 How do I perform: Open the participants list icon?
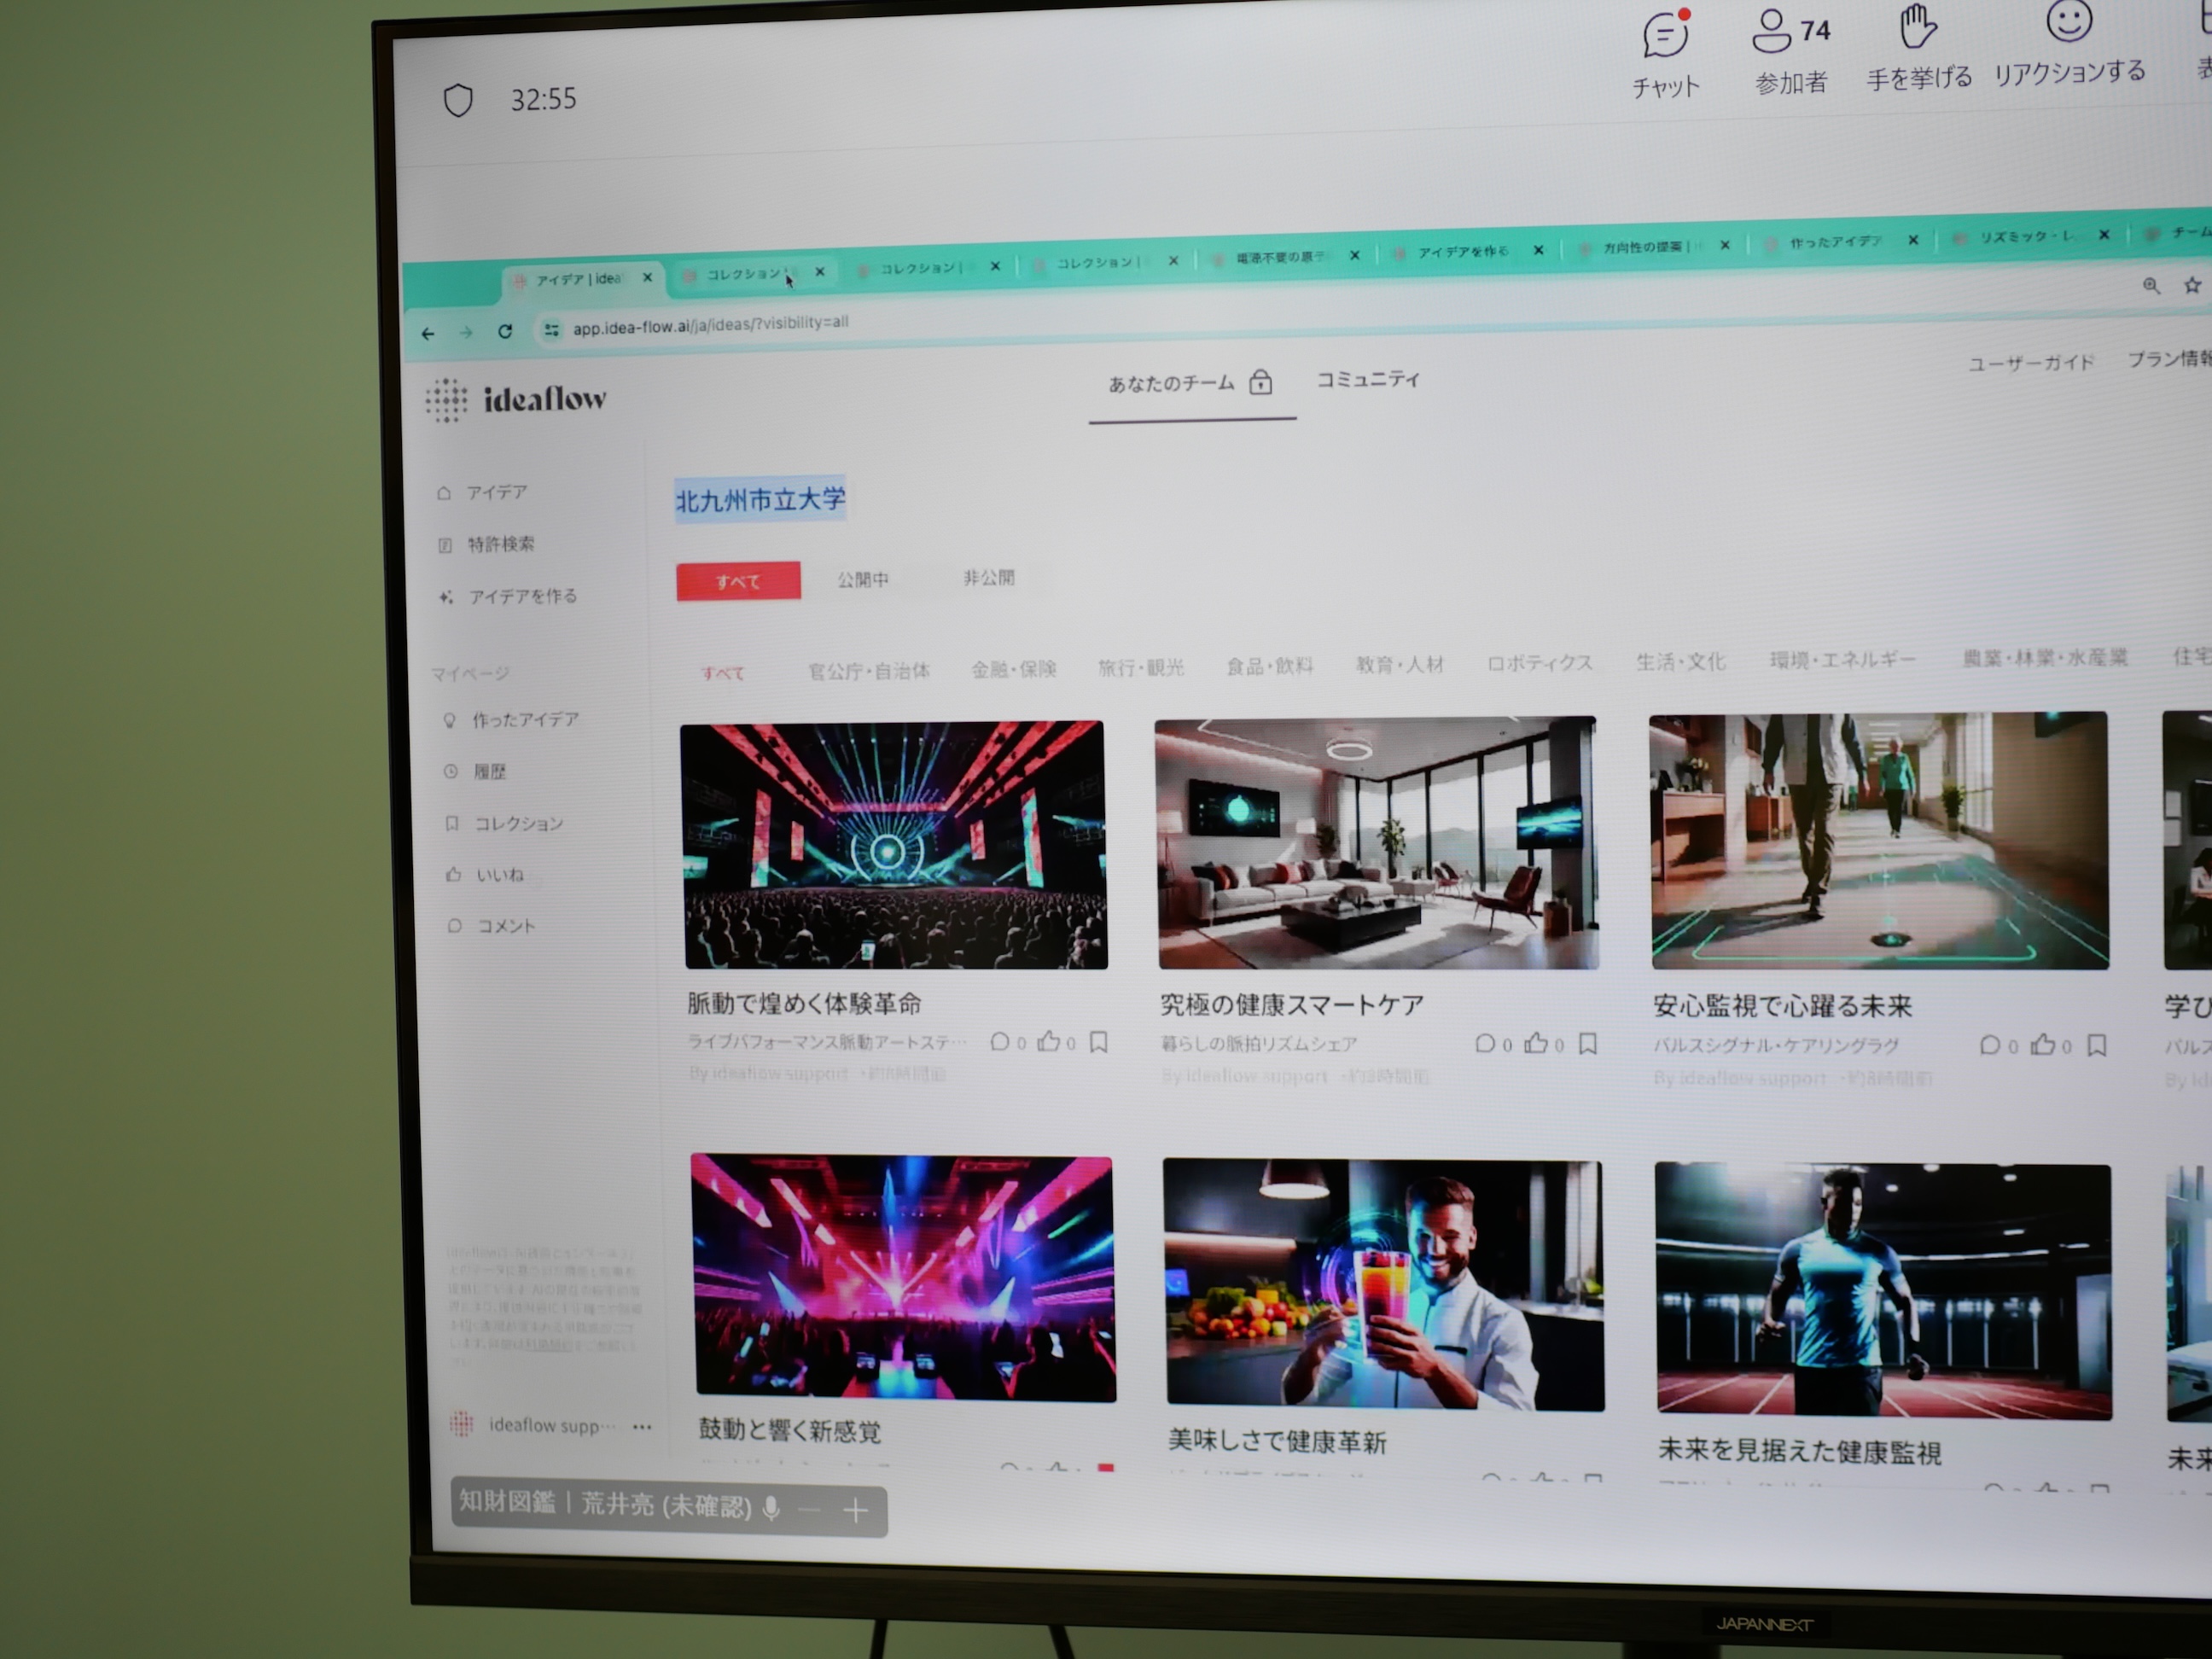click(x=1771, y=32)
